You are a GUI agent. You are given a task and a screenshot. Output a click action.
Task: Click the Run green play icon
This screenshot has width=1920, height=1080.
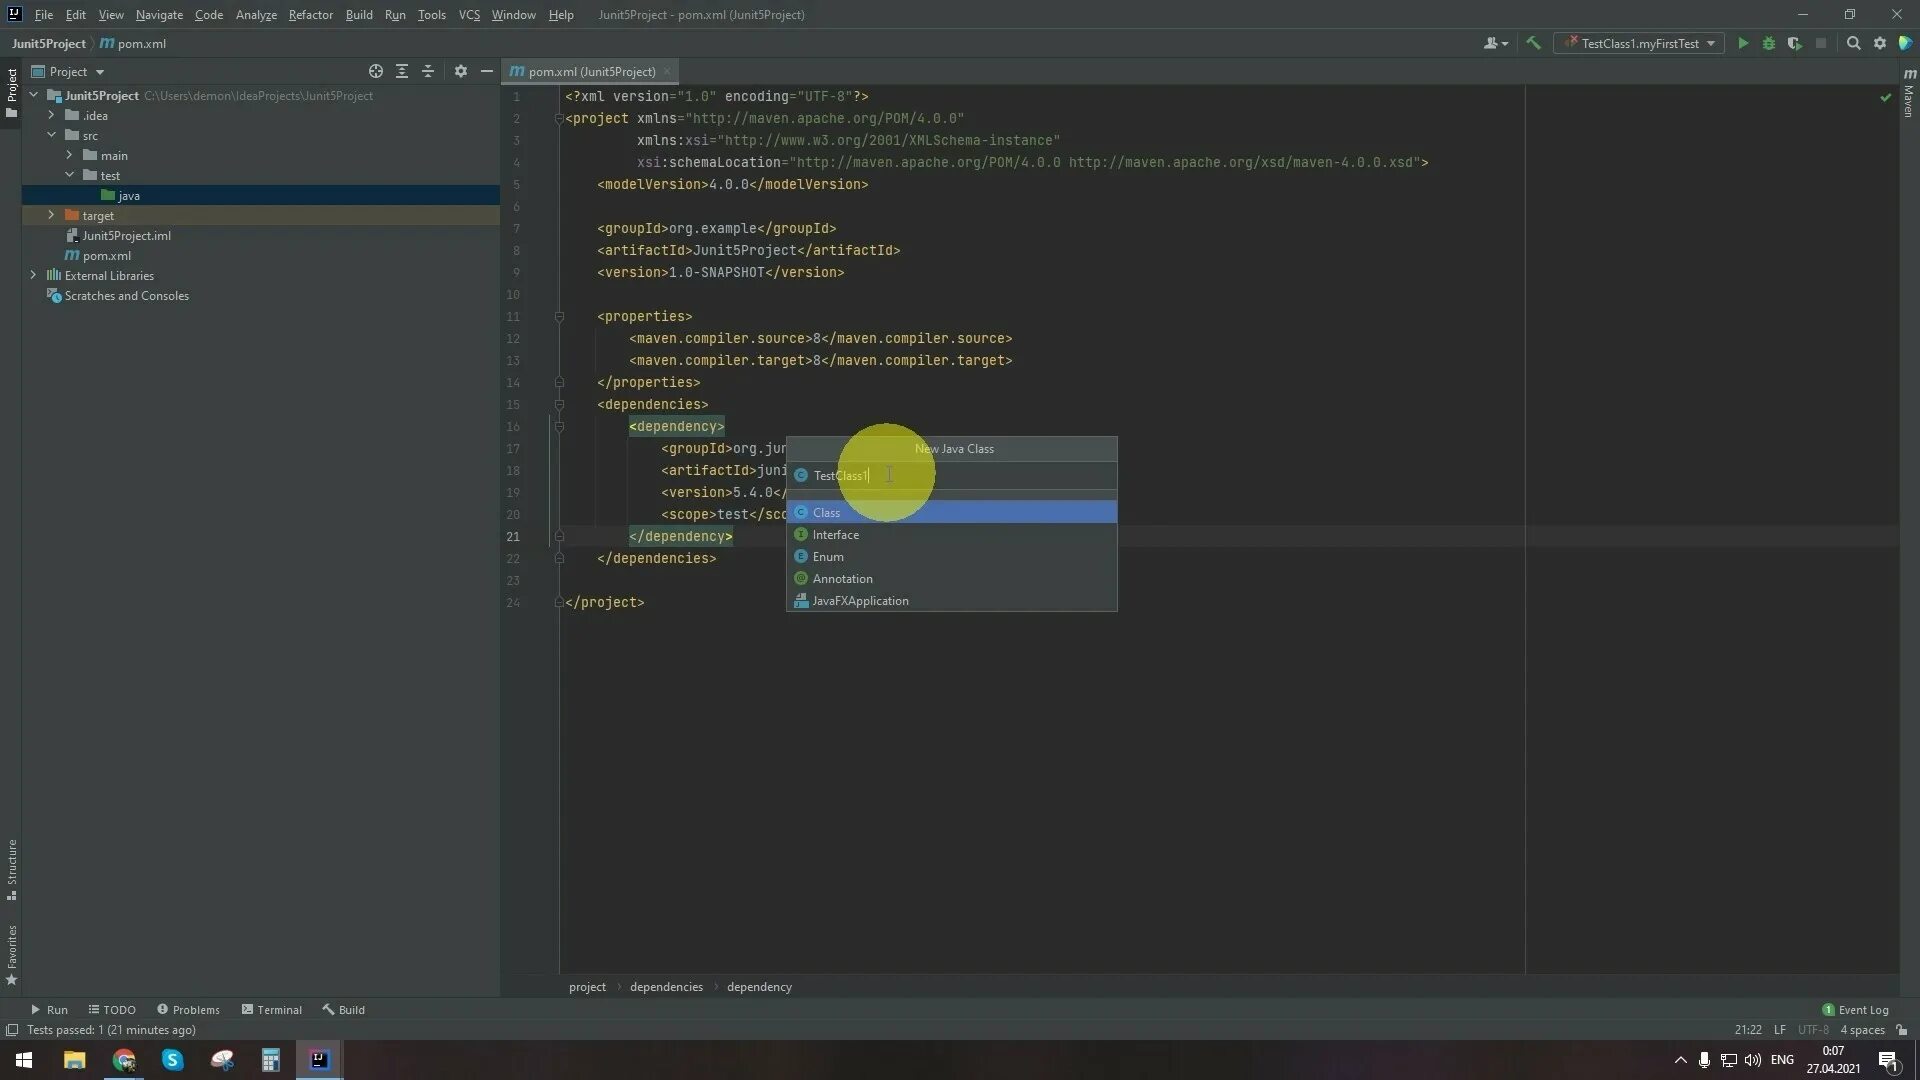click(1742, 43)
